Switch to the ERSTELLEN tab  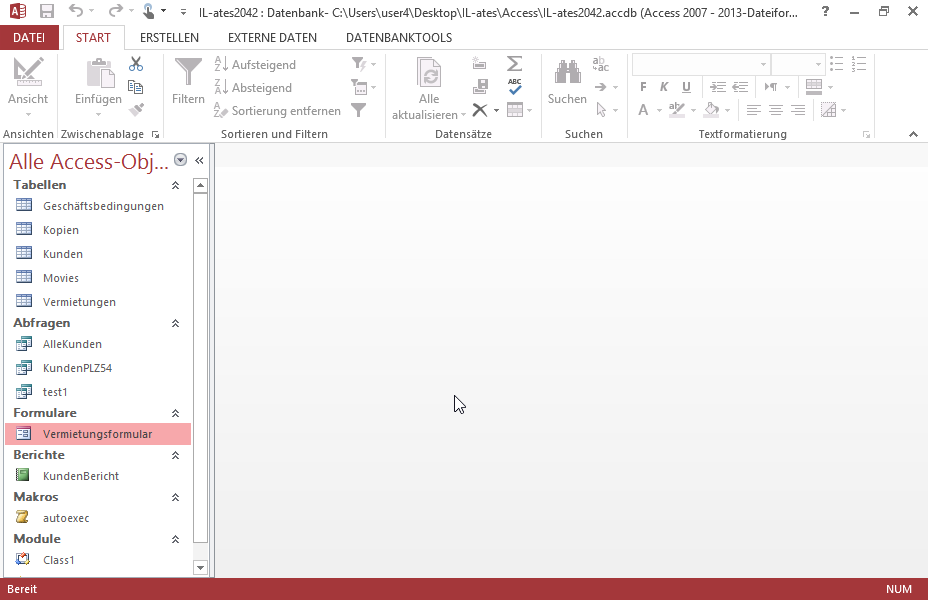click(169, 37)
